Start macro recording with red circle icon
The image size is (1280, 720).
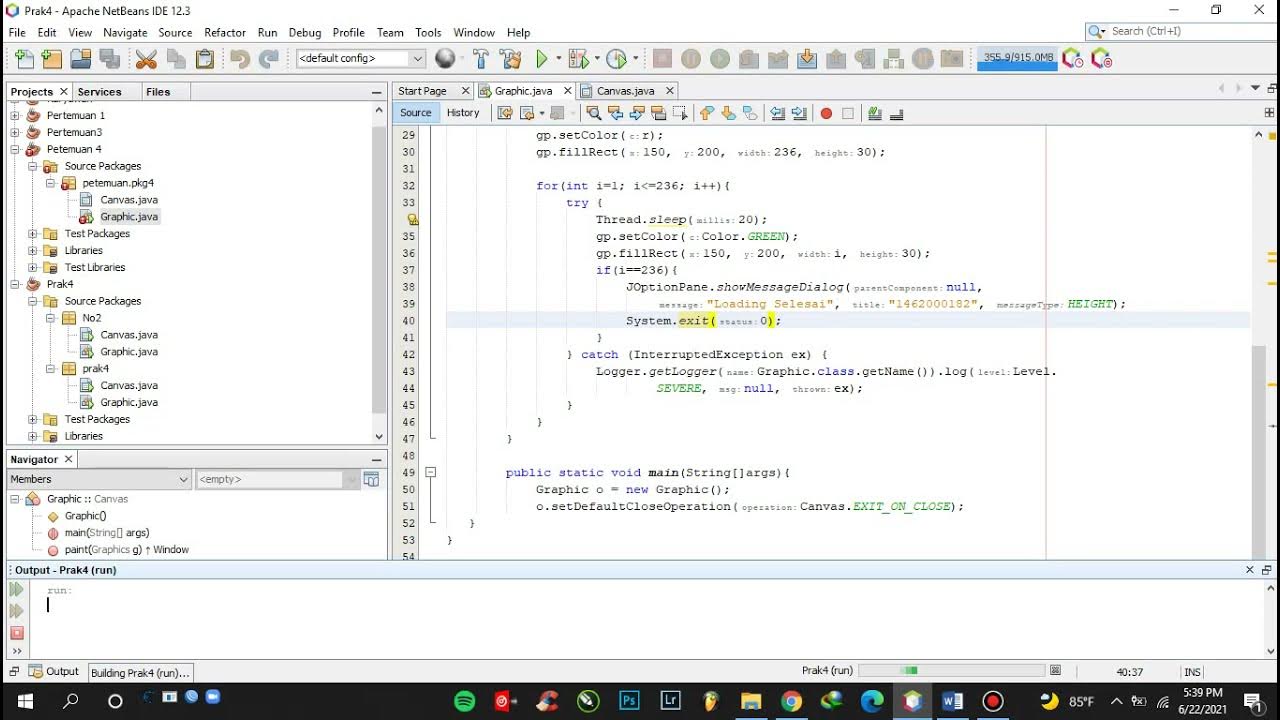(826, 113)
